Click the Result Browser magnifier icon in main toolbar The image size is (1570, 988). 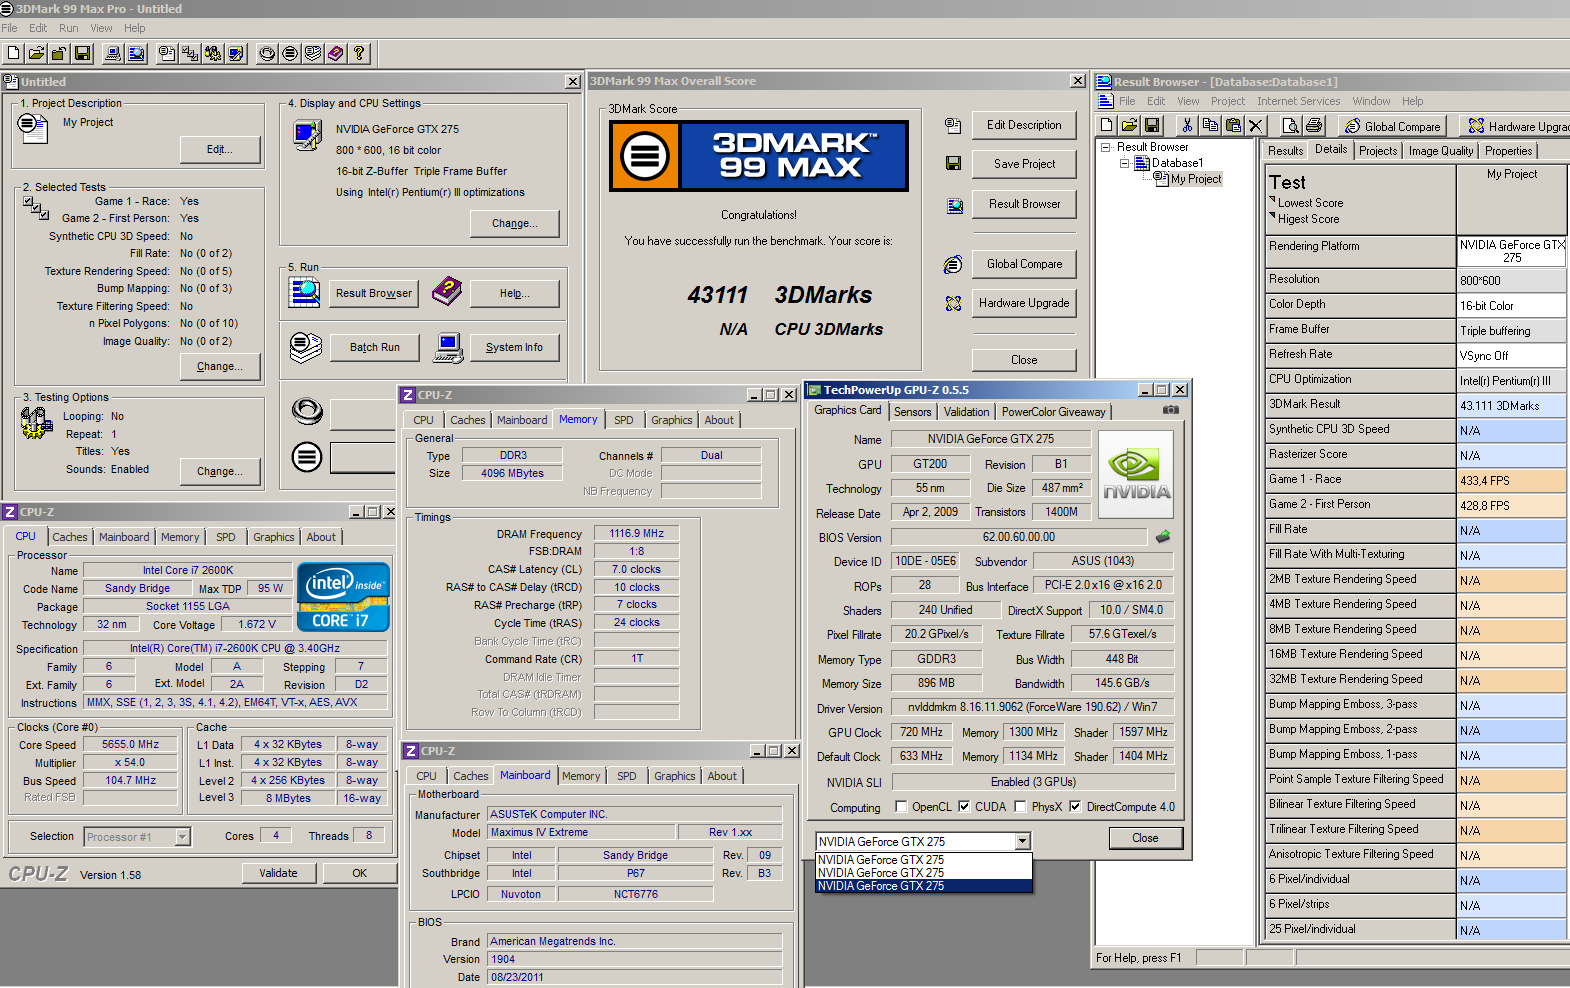[x=136, y=53]
